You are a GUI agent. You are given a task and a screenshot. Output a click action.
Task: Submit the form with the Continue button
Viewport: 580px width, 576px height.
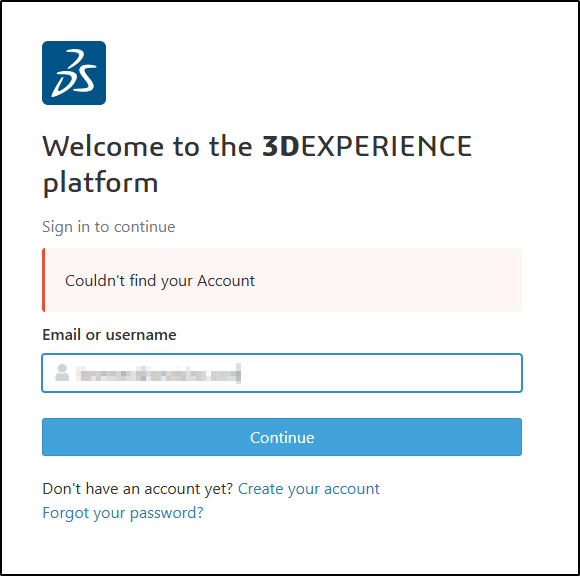(x=282, y=437)
